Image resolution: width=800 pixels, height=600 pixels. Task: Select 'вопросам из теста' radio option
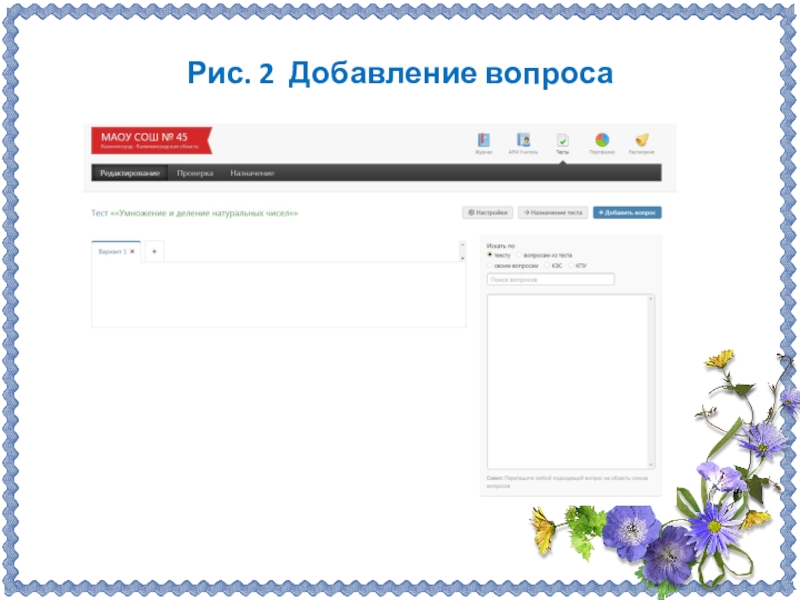[x=520, y=255]
